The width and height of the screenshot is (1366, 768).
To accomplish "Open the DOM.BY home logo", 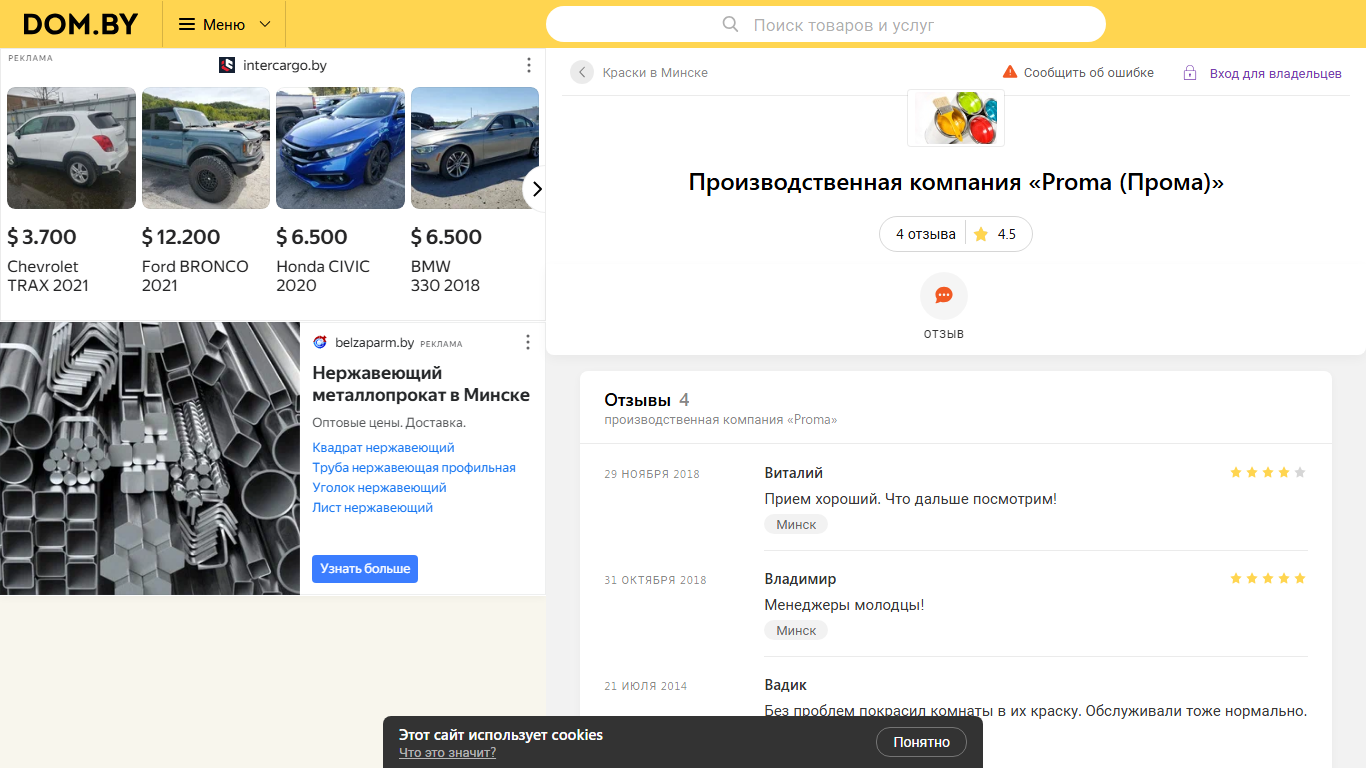I will click(81, 24).
